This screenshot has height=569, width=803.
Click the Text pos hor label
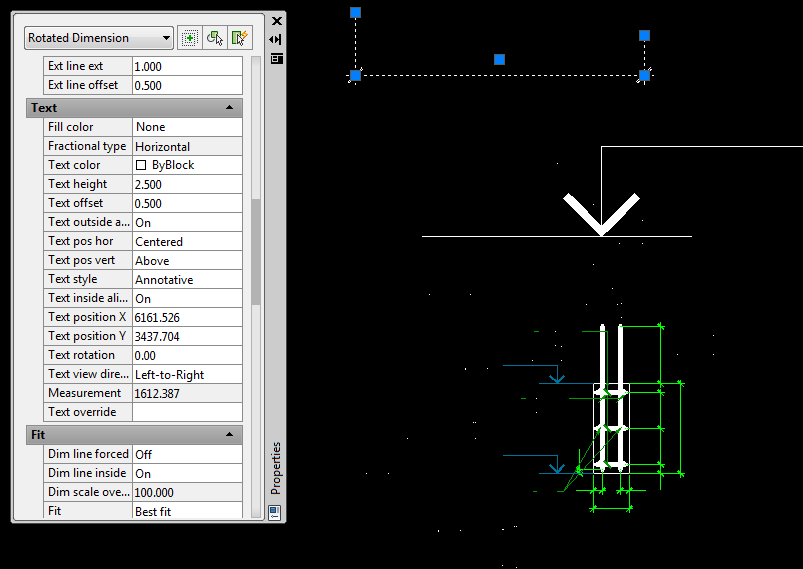click(80, 241)
